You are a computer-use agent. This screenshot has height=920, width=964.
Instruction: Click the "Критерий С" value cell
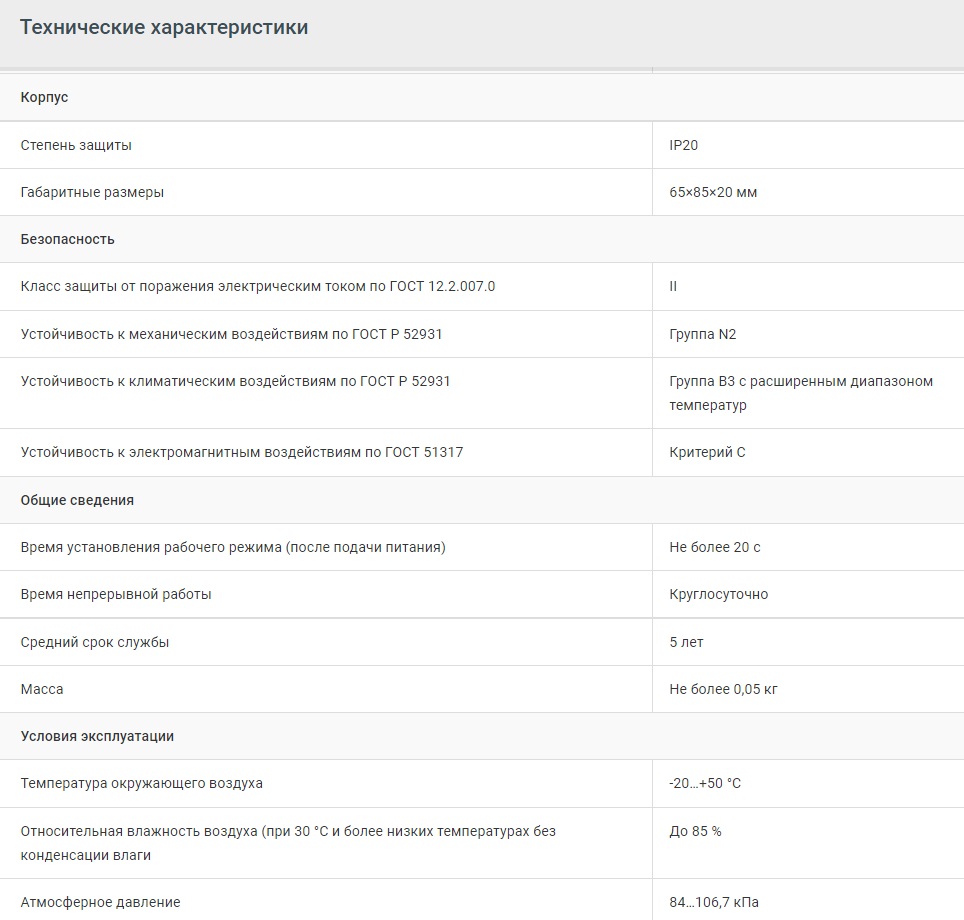tap(707, 452)
